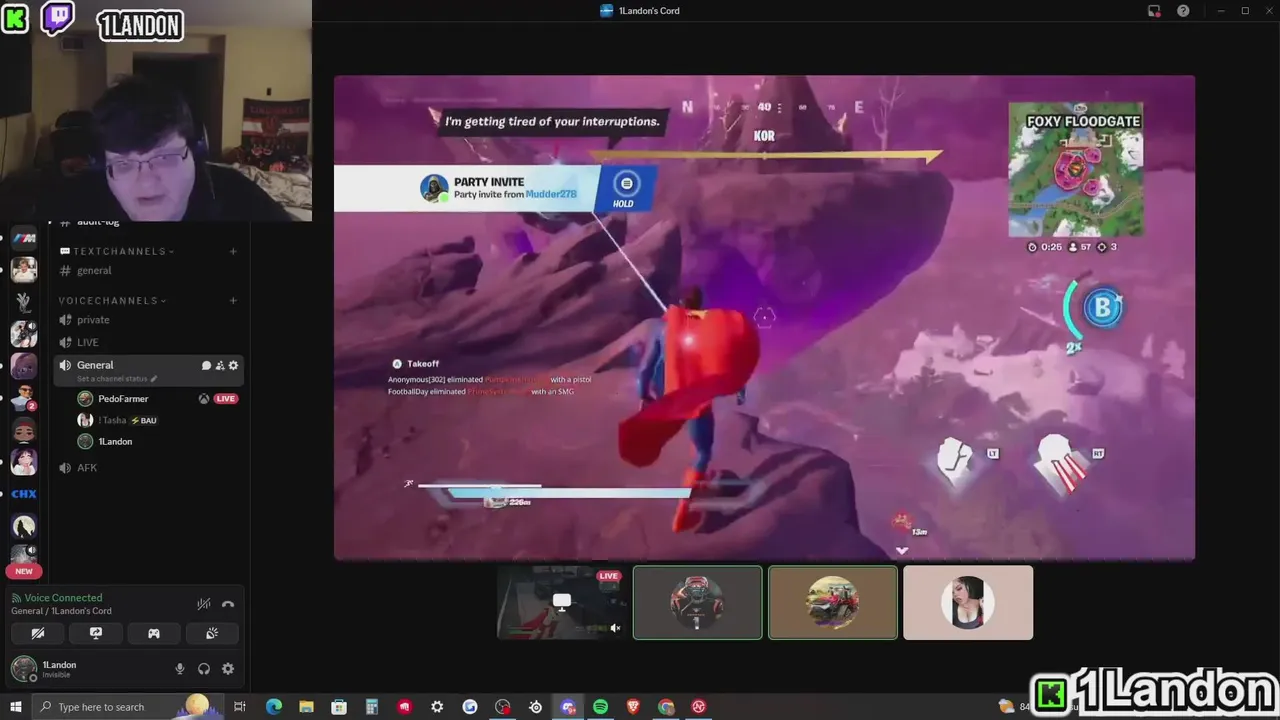This screenshot has width=1280, height=720.
Task: Click the inbox icon in Discord title bar
Action: 1154,11
